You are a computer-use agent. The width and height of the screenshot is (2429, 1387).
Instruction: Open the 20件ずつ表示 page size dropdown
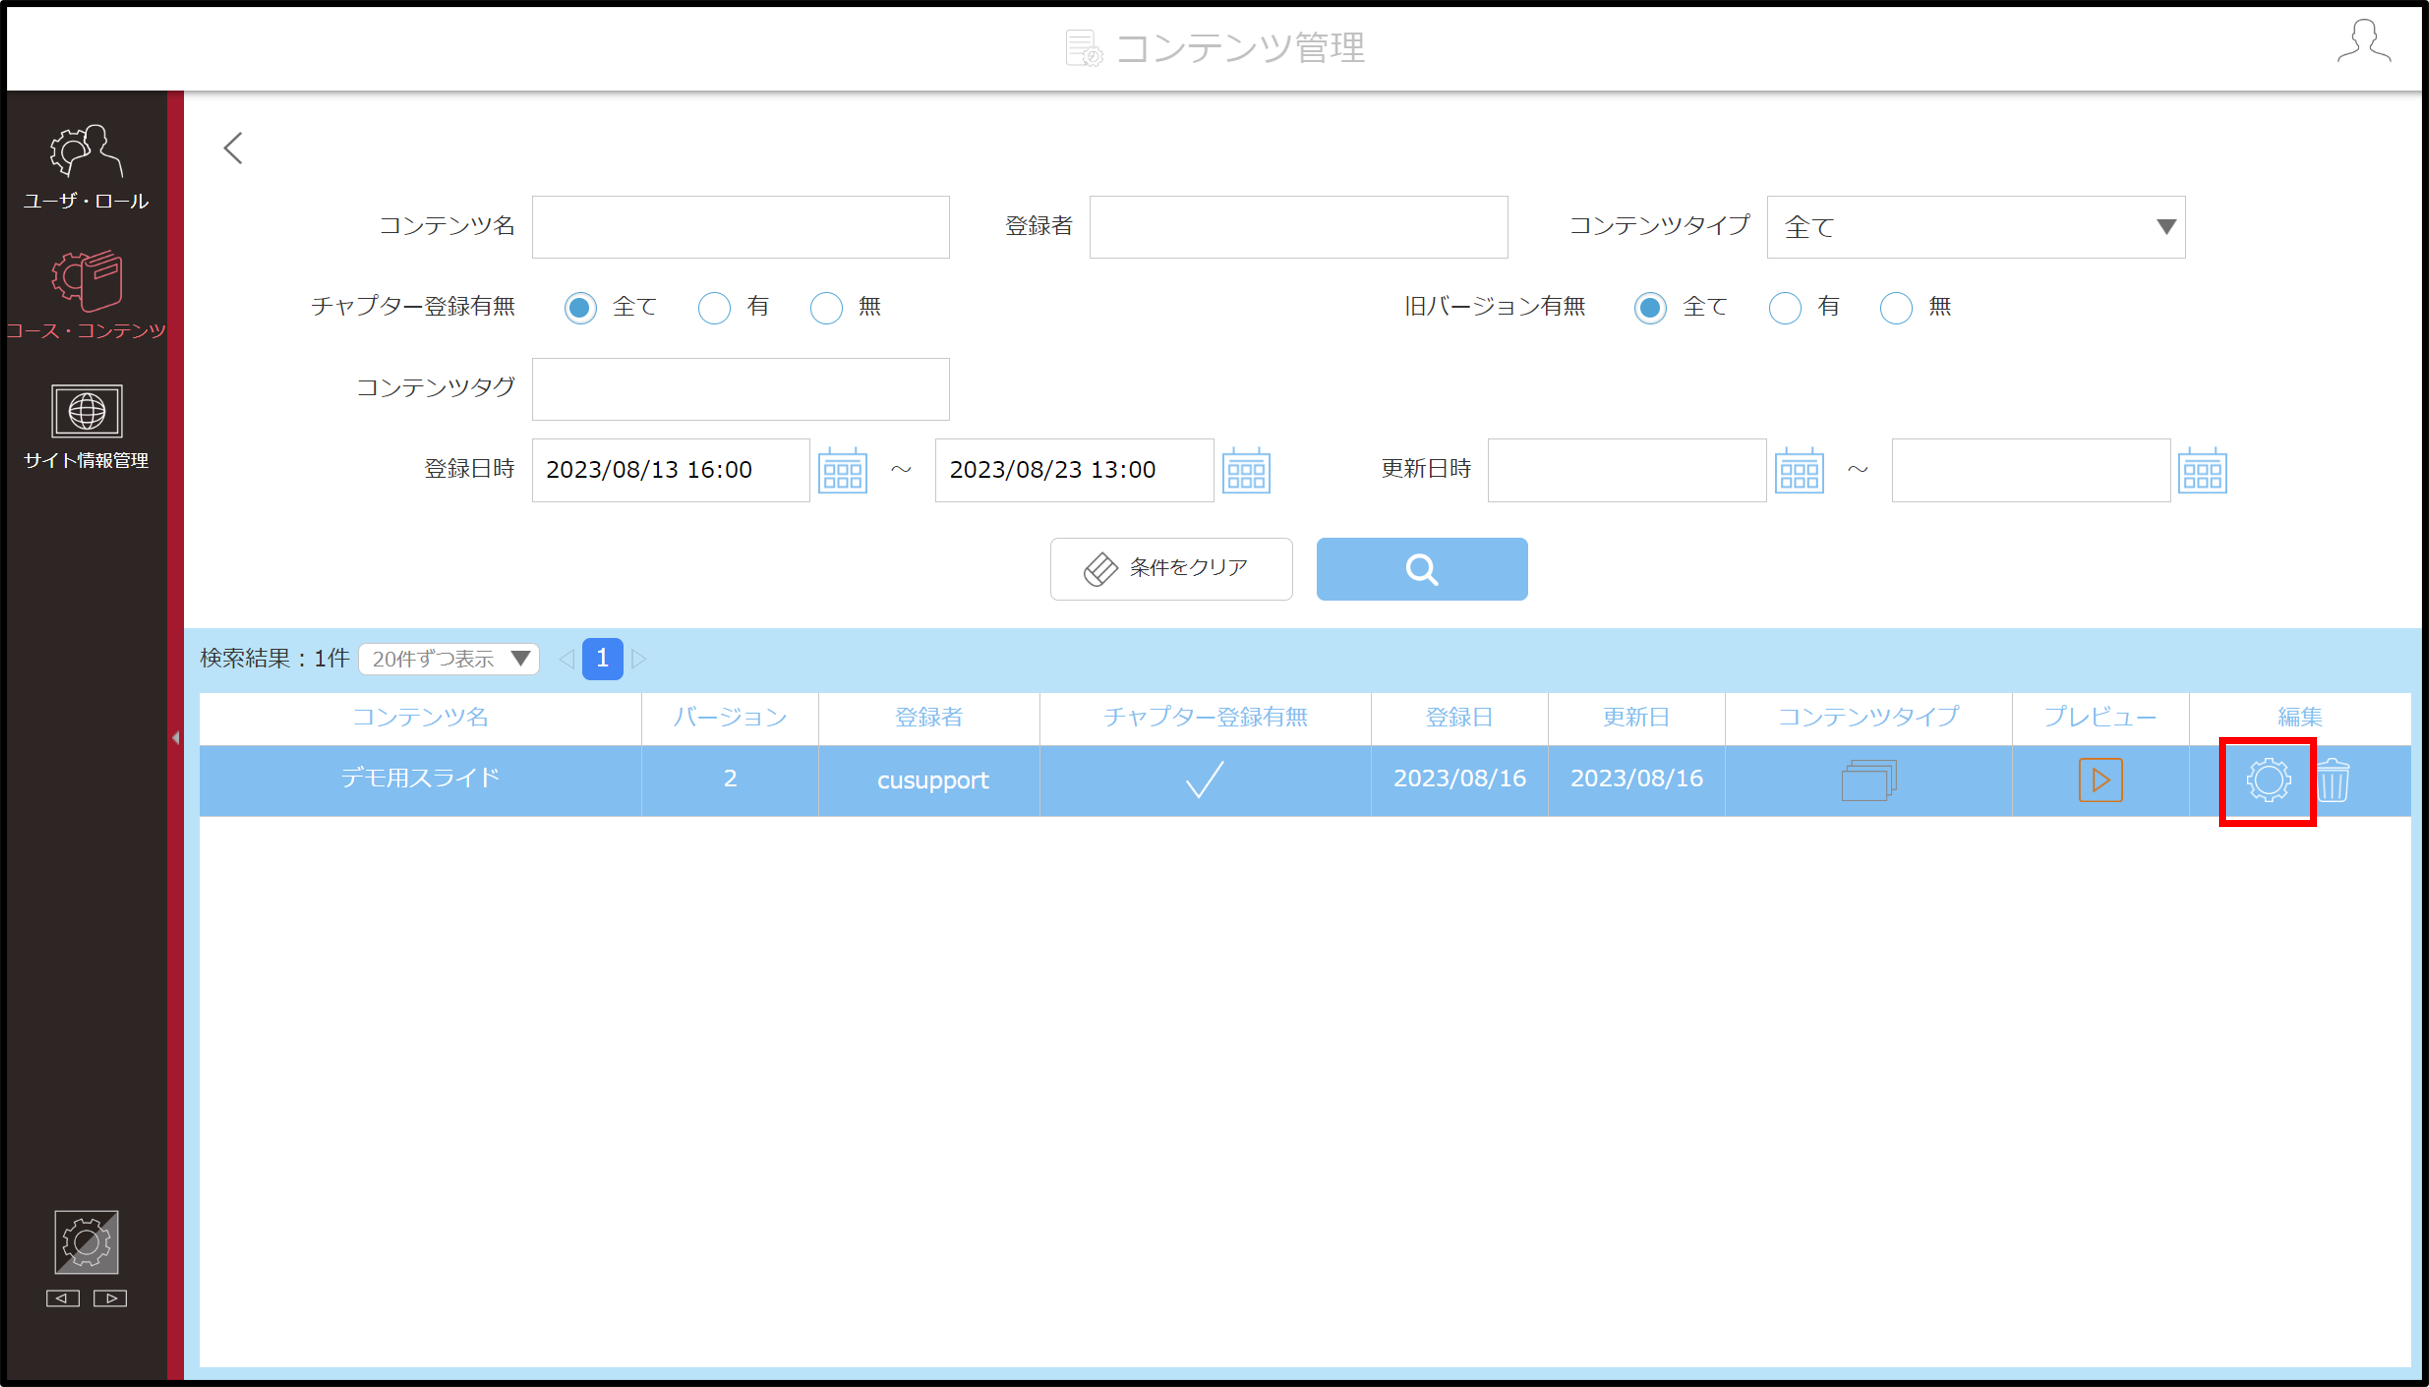(449, 658)
